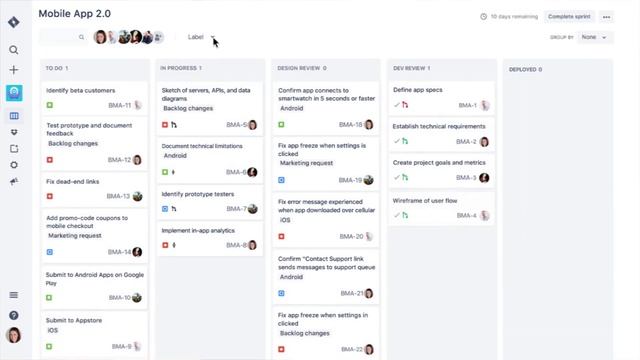Open the Identify beta customers card

coord(94,98)
